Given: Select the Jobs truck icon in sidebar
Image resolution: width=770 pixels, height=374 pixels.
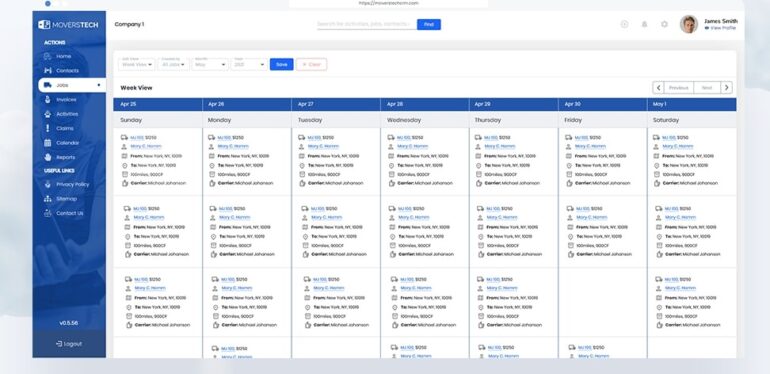Looking at the screenshot, I should (48, 85).
